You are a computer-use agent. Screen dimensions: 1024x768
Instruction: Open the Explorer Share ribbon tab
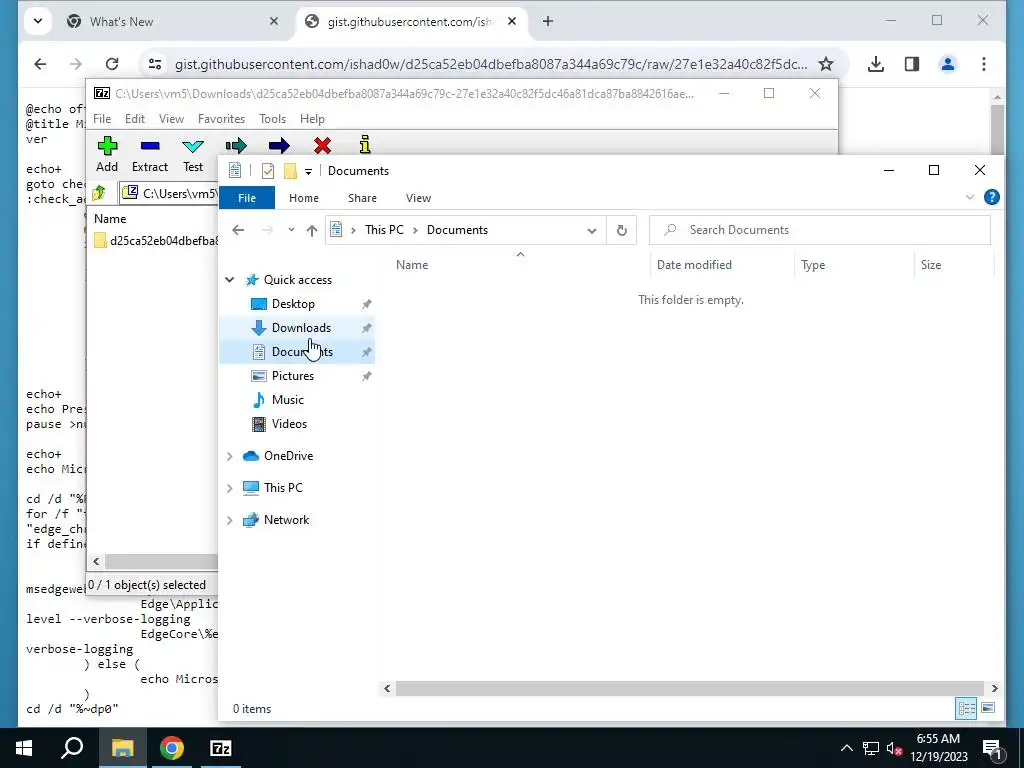(362, 198)
